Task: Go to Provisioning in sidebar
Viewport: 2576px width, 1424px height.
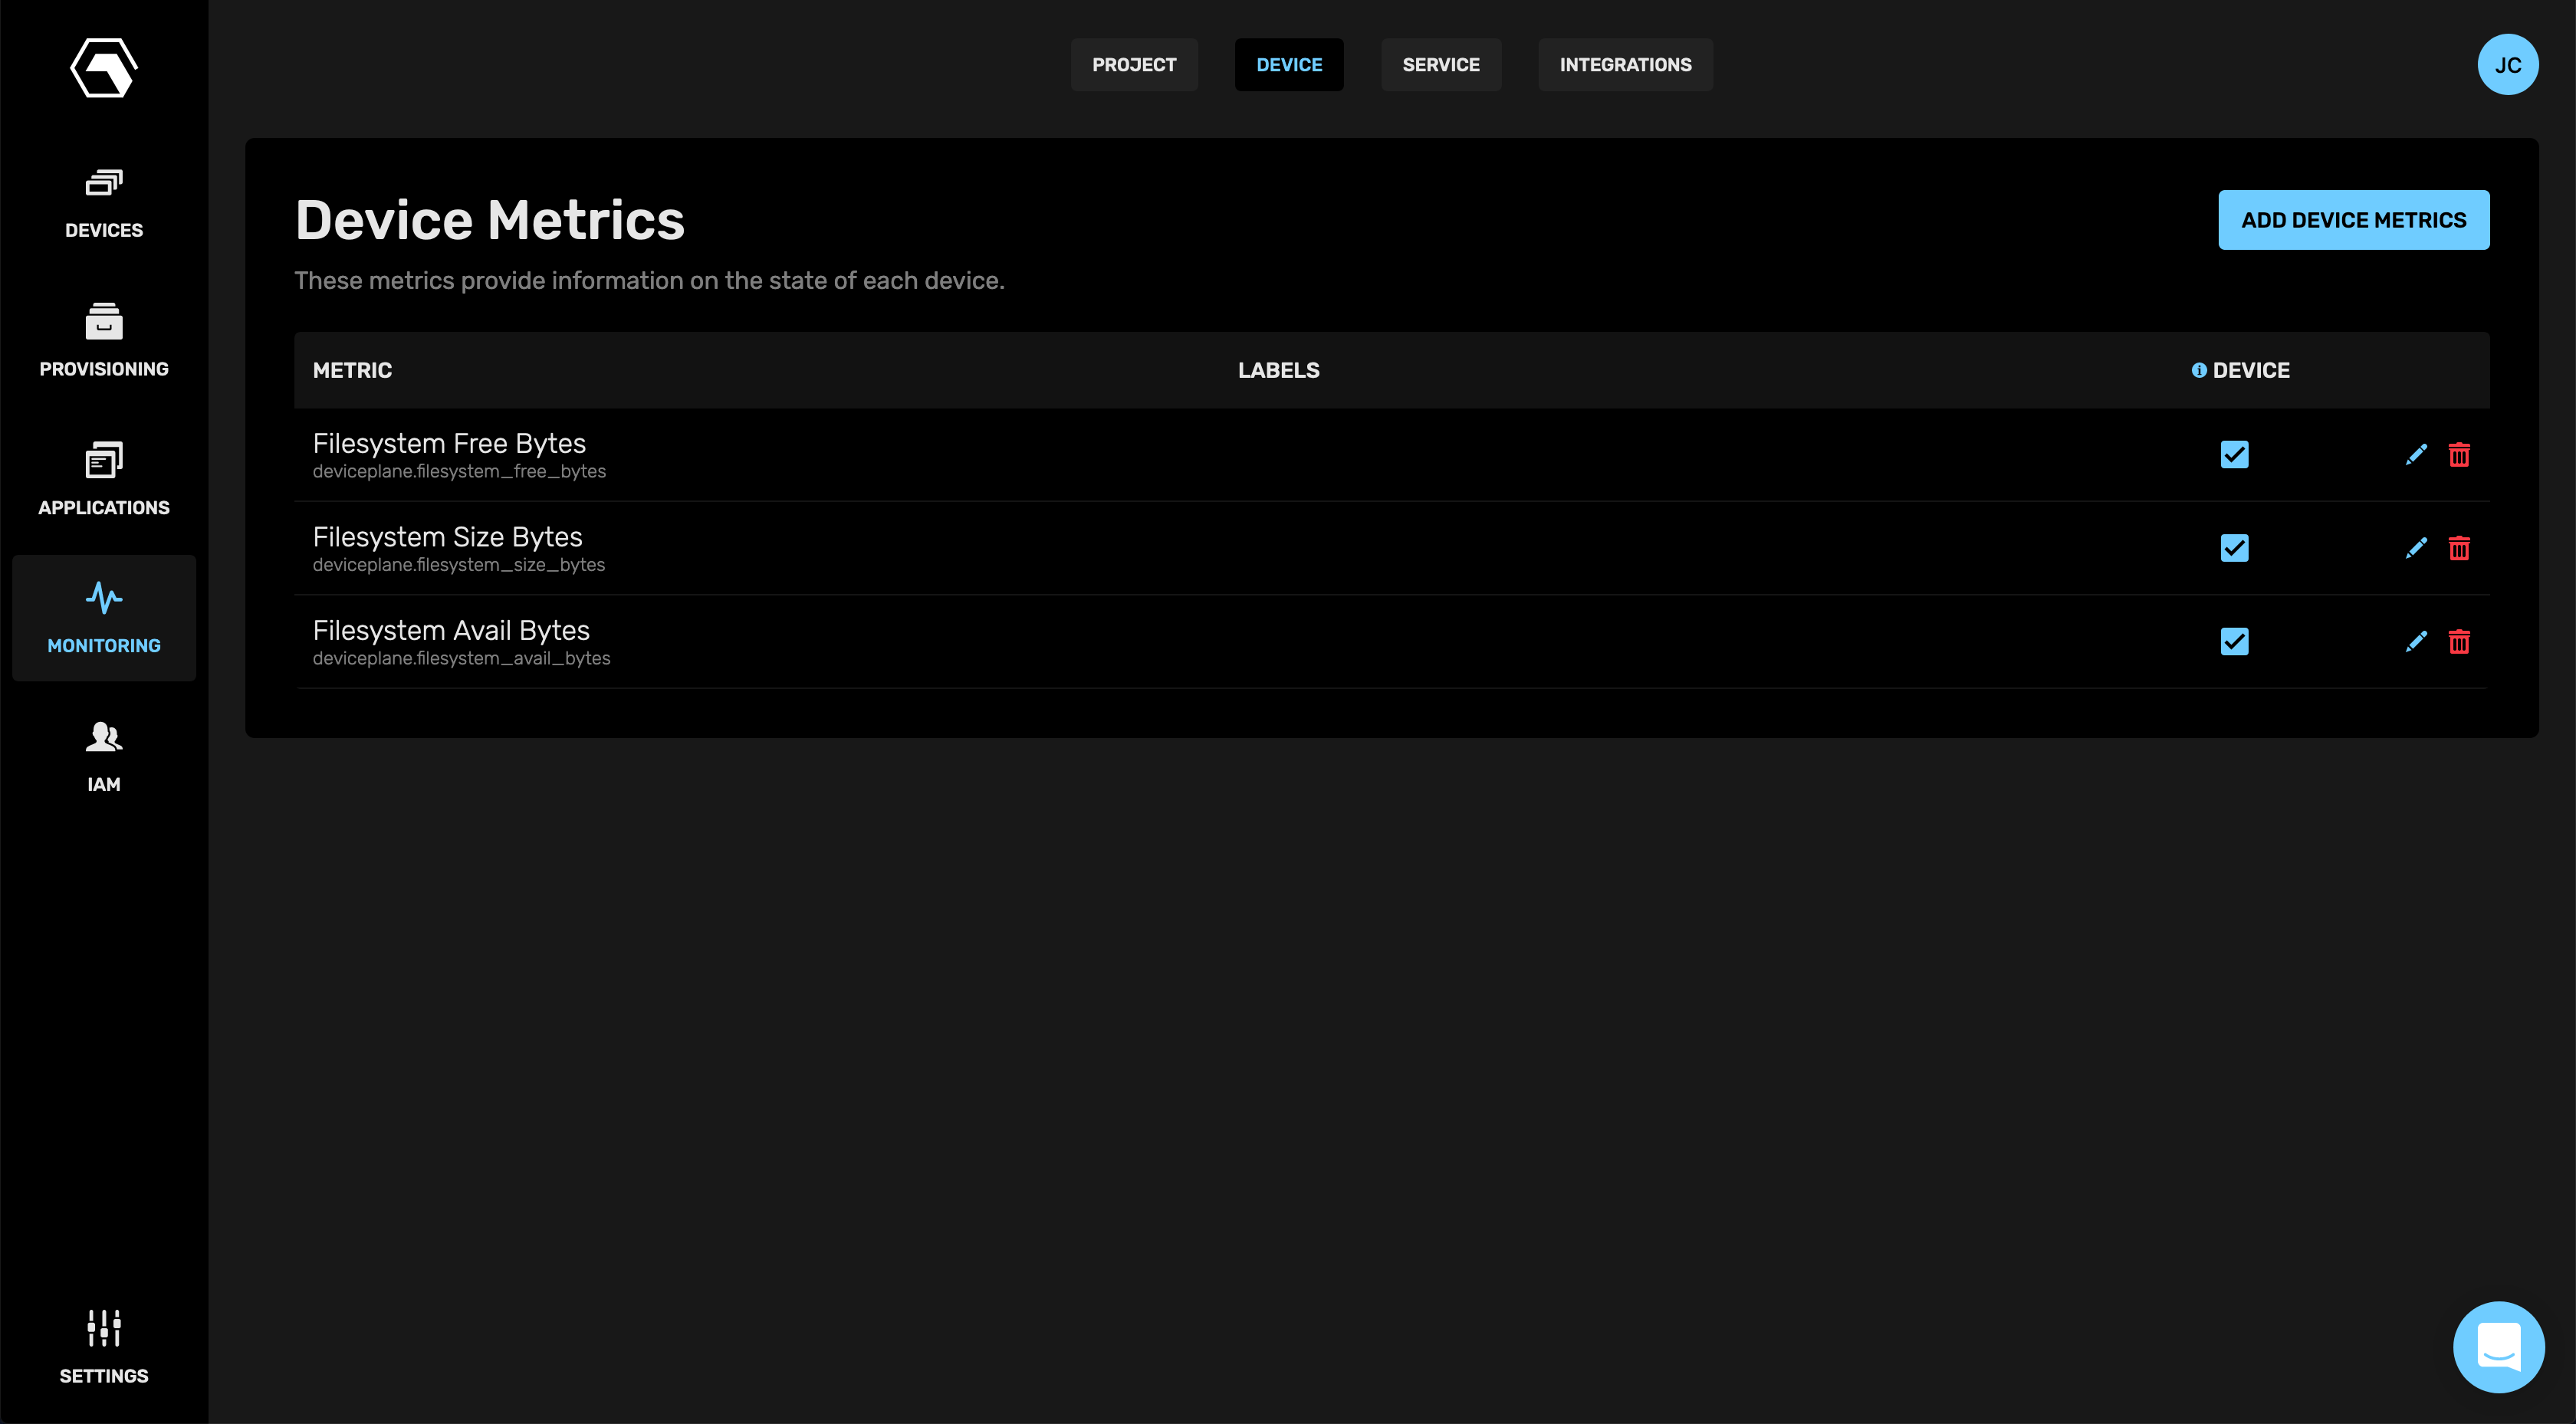Action: [x=104, y=342]
